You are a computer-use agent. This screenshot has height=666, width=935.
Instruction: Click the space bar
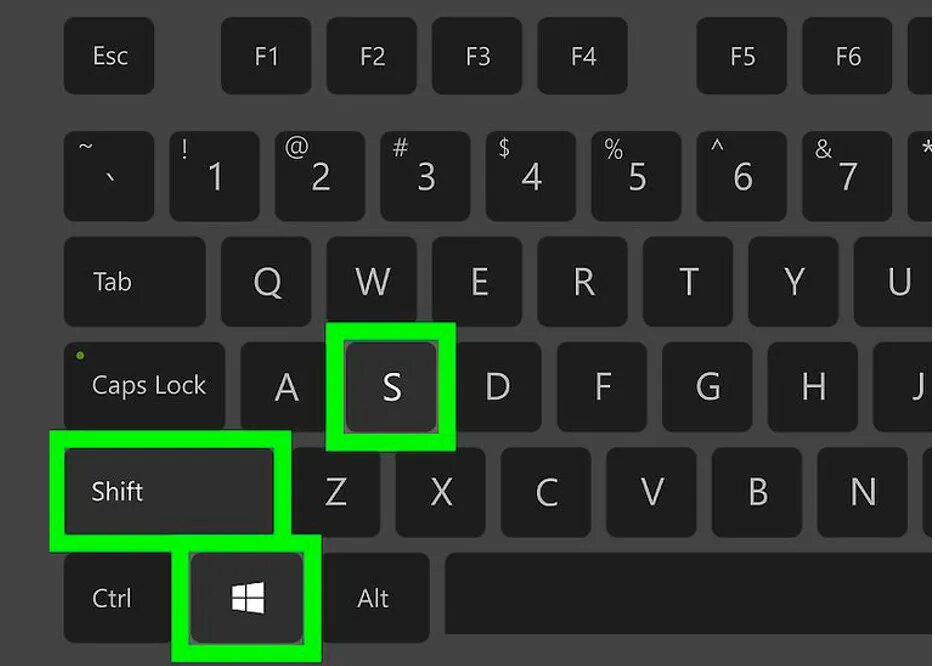click(689, 593)
